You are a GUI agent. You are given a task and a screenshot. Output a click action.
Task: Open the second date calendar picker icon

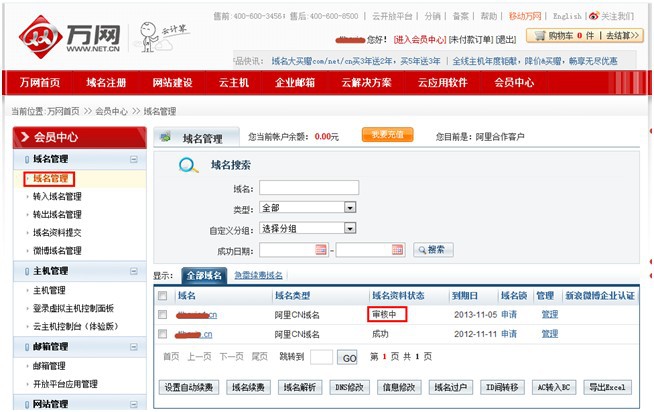(x=397, y=250)
